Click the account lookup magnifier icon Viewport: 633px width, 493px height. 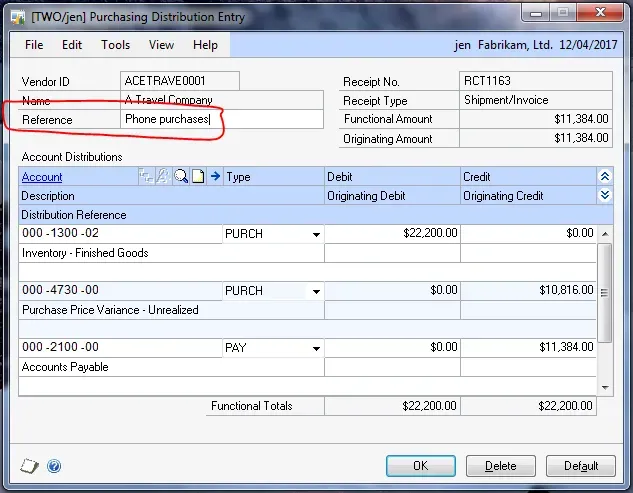click(181, 177)
